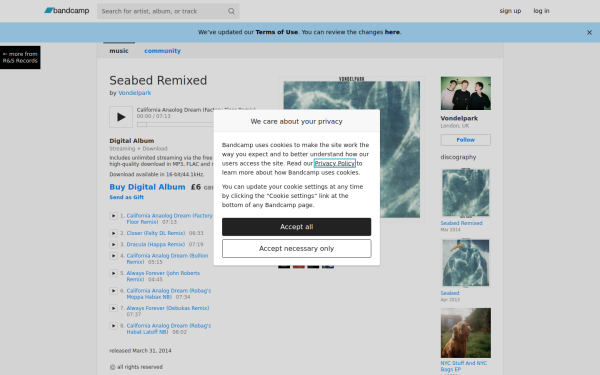Click the Vondelpark name in sidebar
Viewport: 600px width, 375px height.
(459, 118)
